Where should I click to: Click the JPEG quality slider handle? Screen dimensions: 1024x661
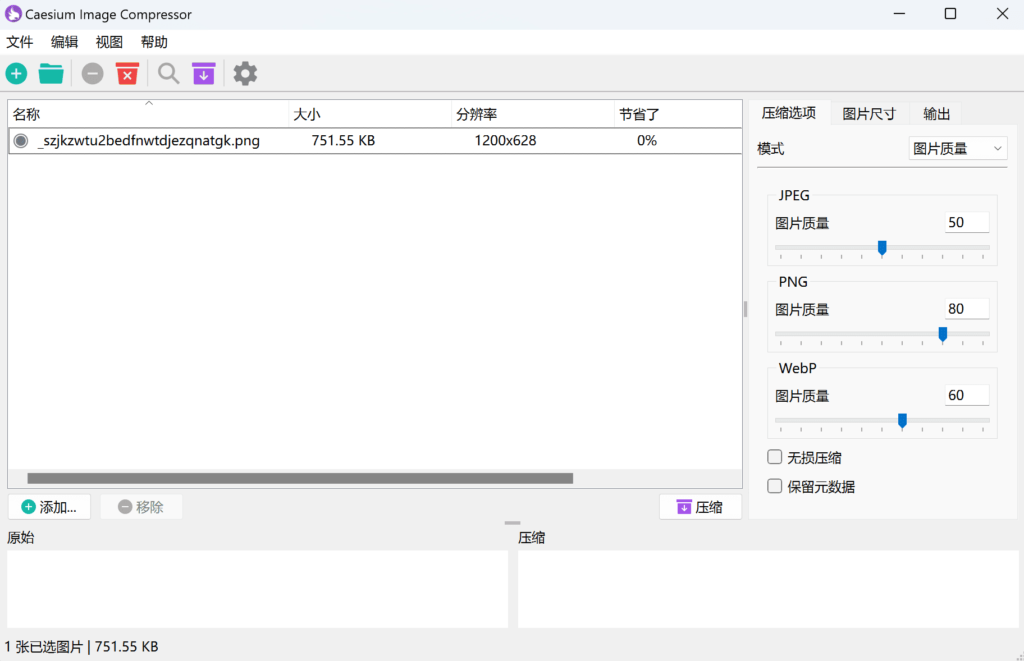(882, 248)
